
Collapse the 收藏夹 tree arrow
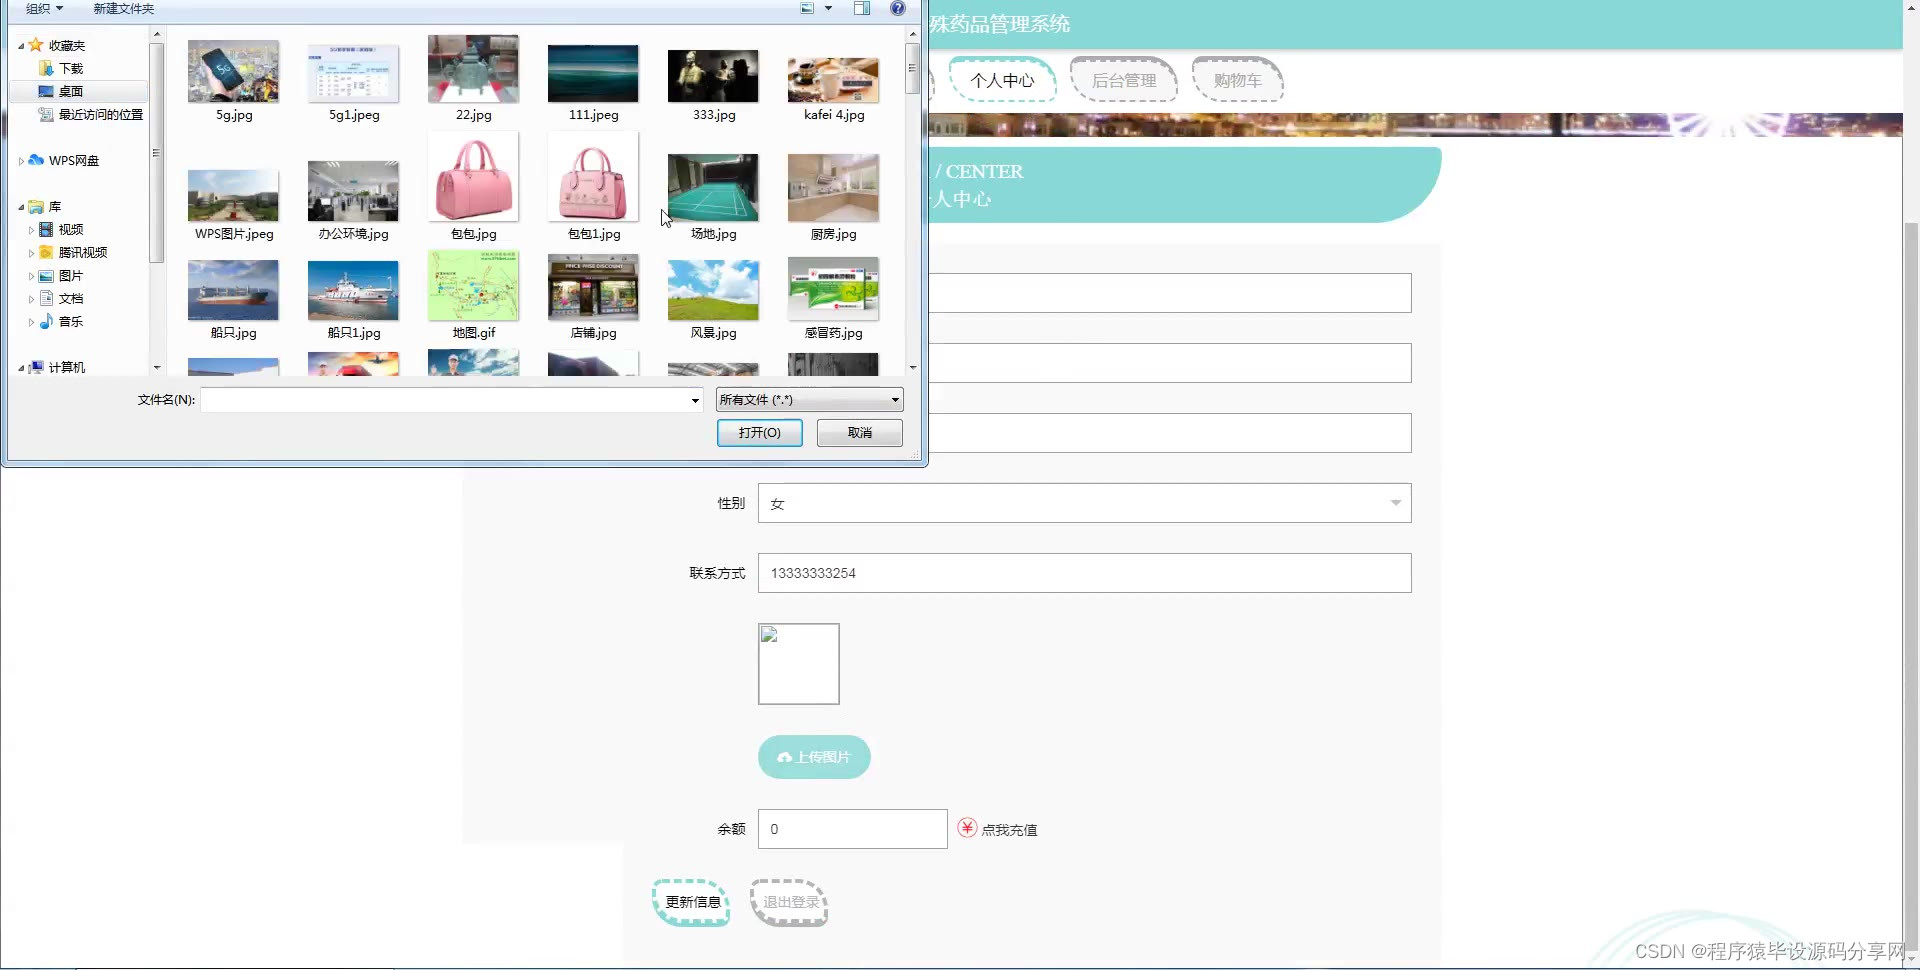tap(21, 46)
